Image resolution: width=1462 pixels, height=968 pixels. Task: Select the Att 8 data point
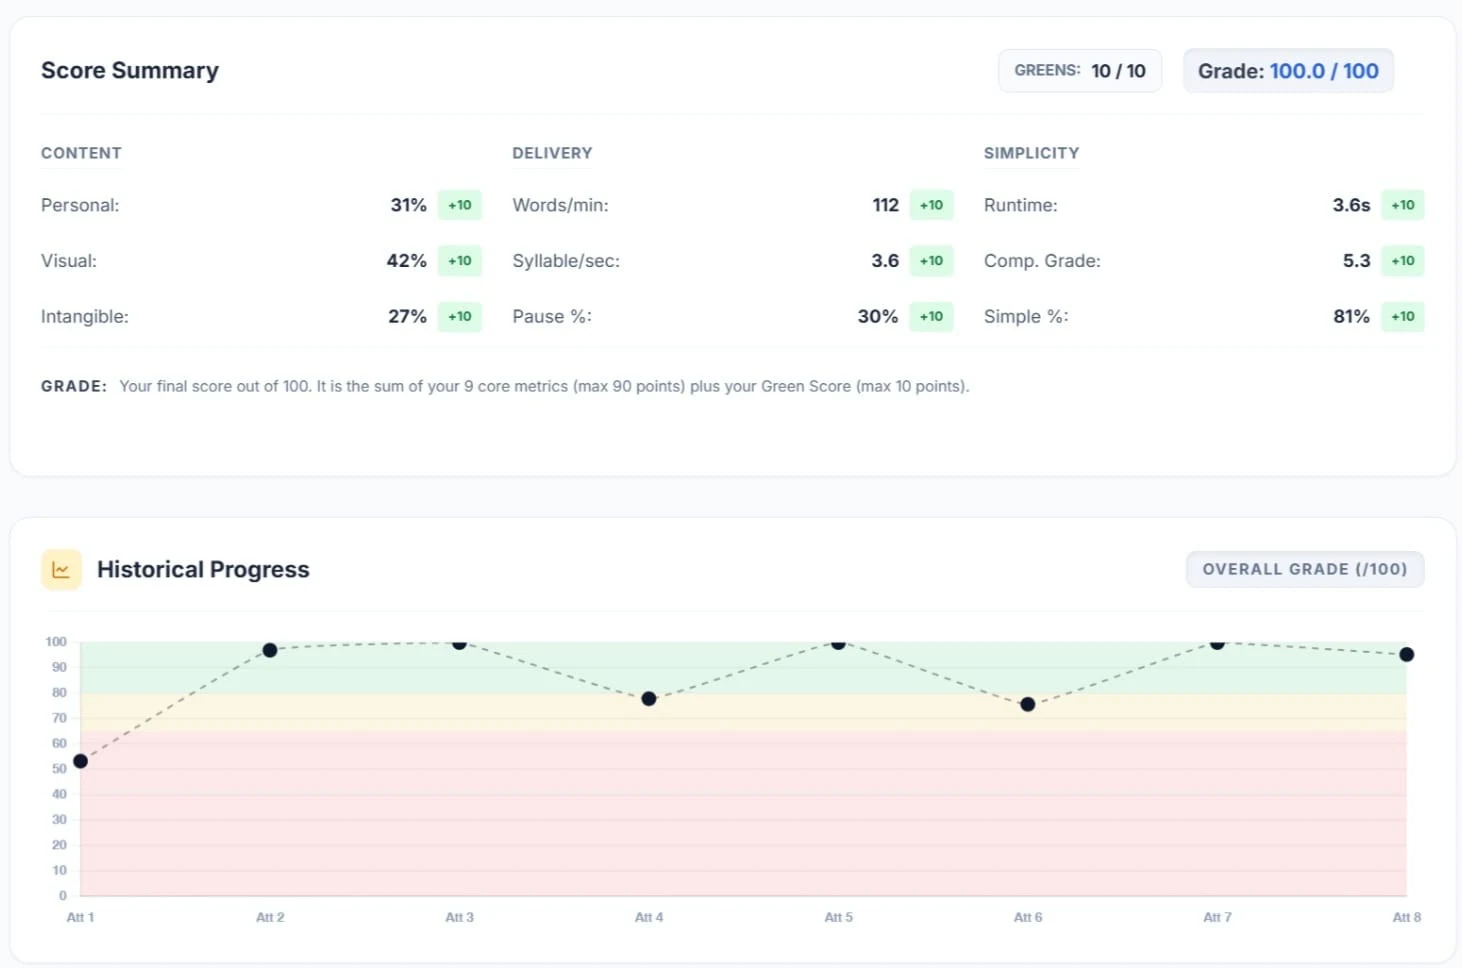tap(1407, 655)
